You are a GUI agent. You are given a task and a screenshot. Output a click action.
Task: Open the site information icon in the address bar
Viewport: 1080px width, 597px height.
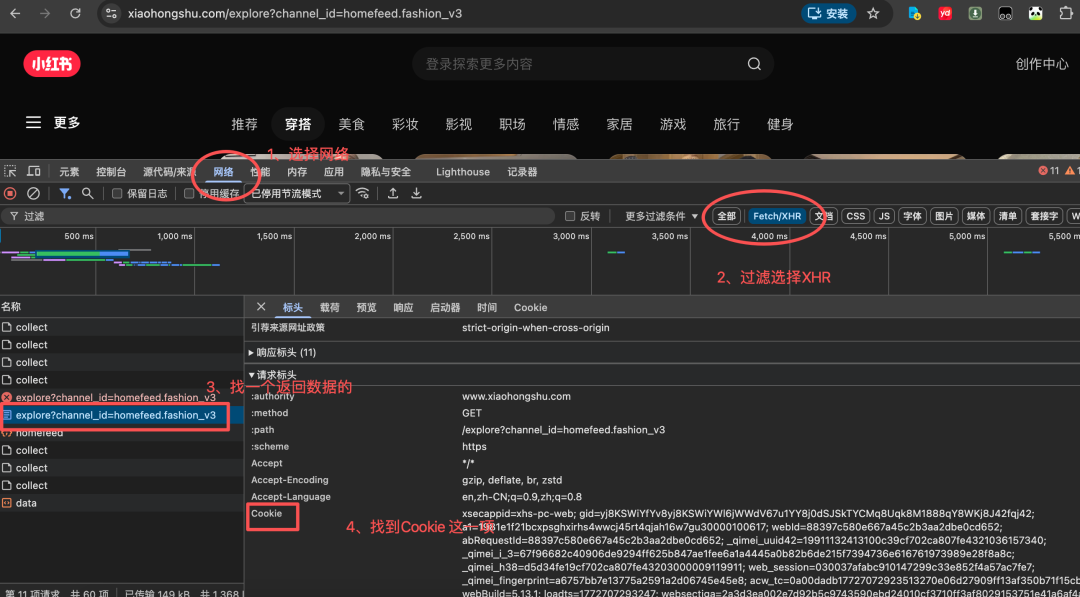[x=112, y=13]
